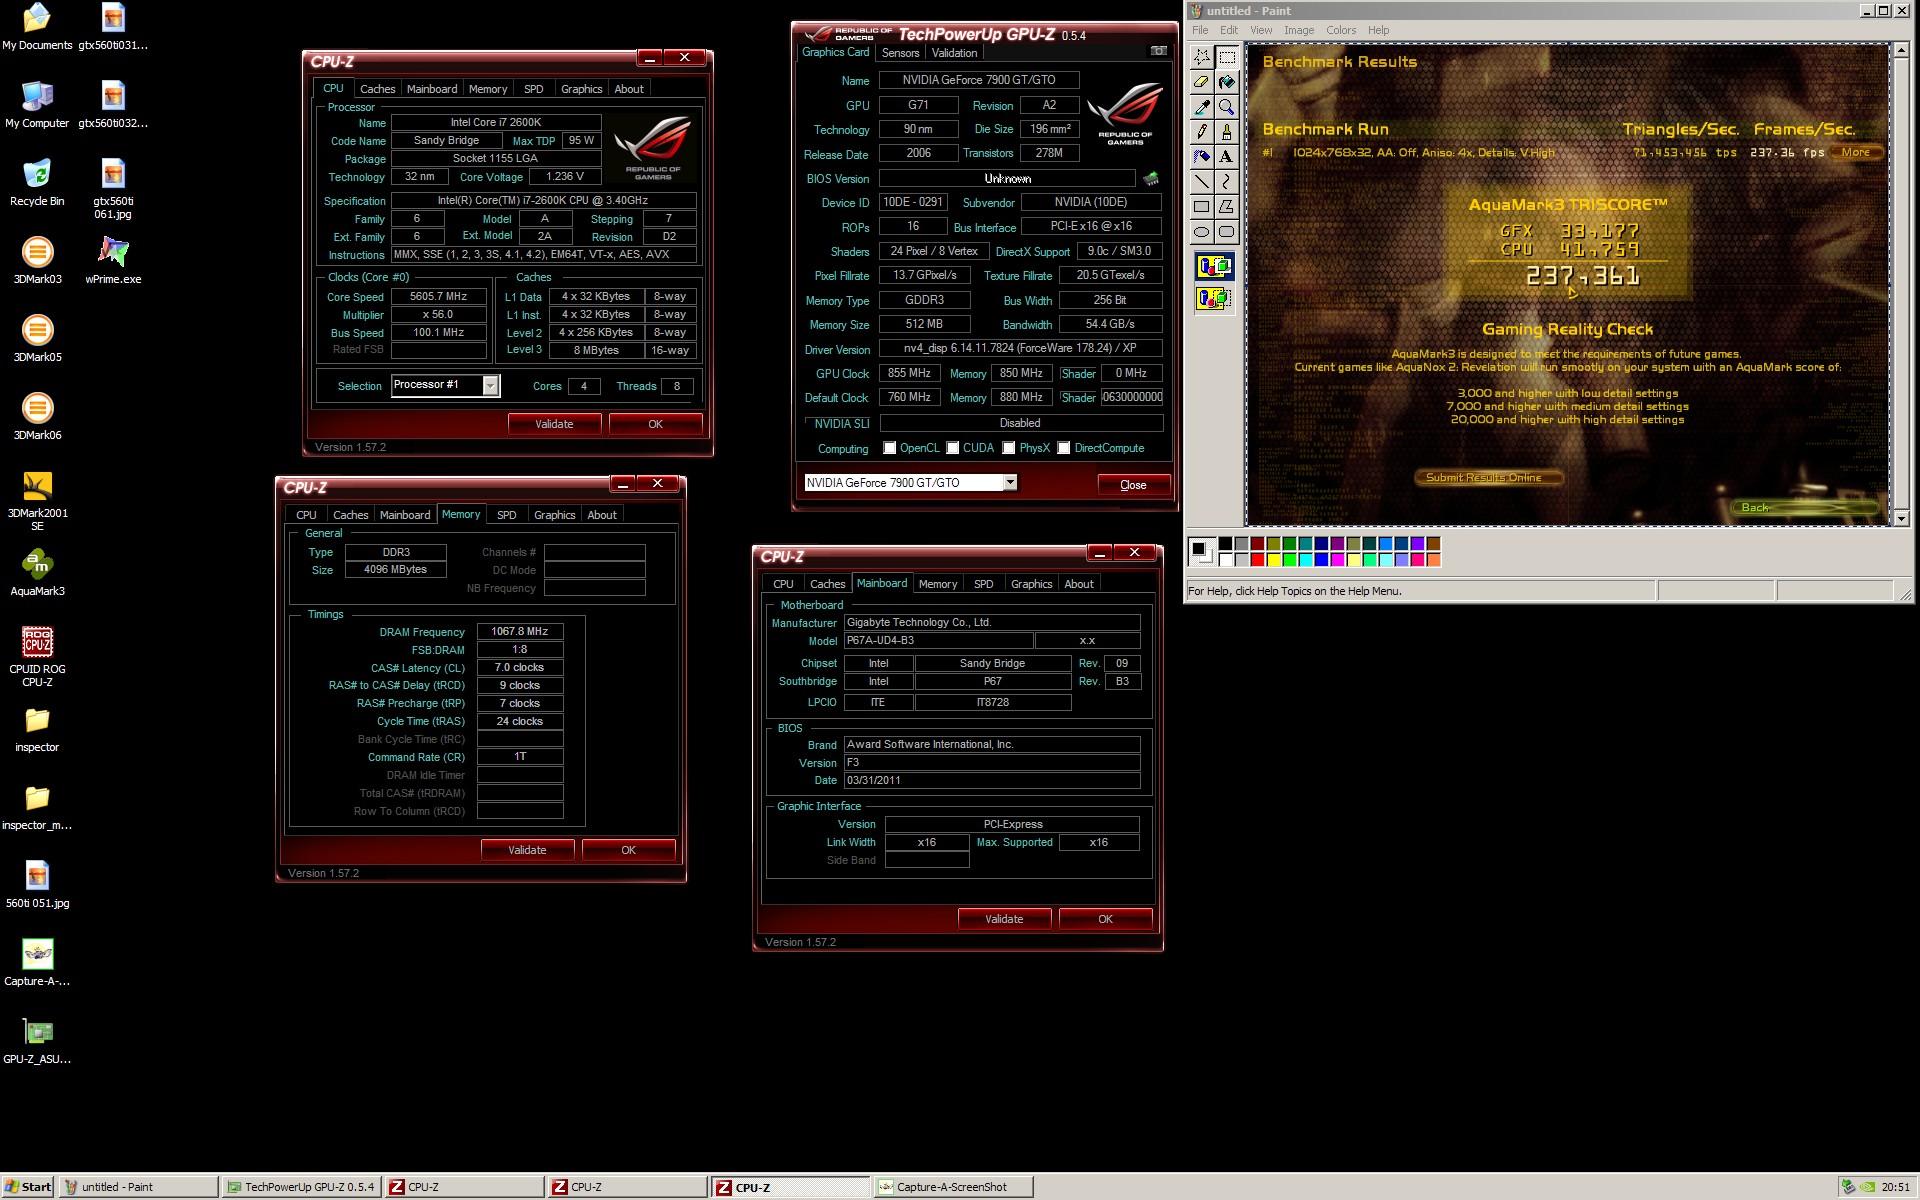This screenshot has width=1920, height=1200.
Task: Open the Colors menu in Paint
Action: [1341, 30]
